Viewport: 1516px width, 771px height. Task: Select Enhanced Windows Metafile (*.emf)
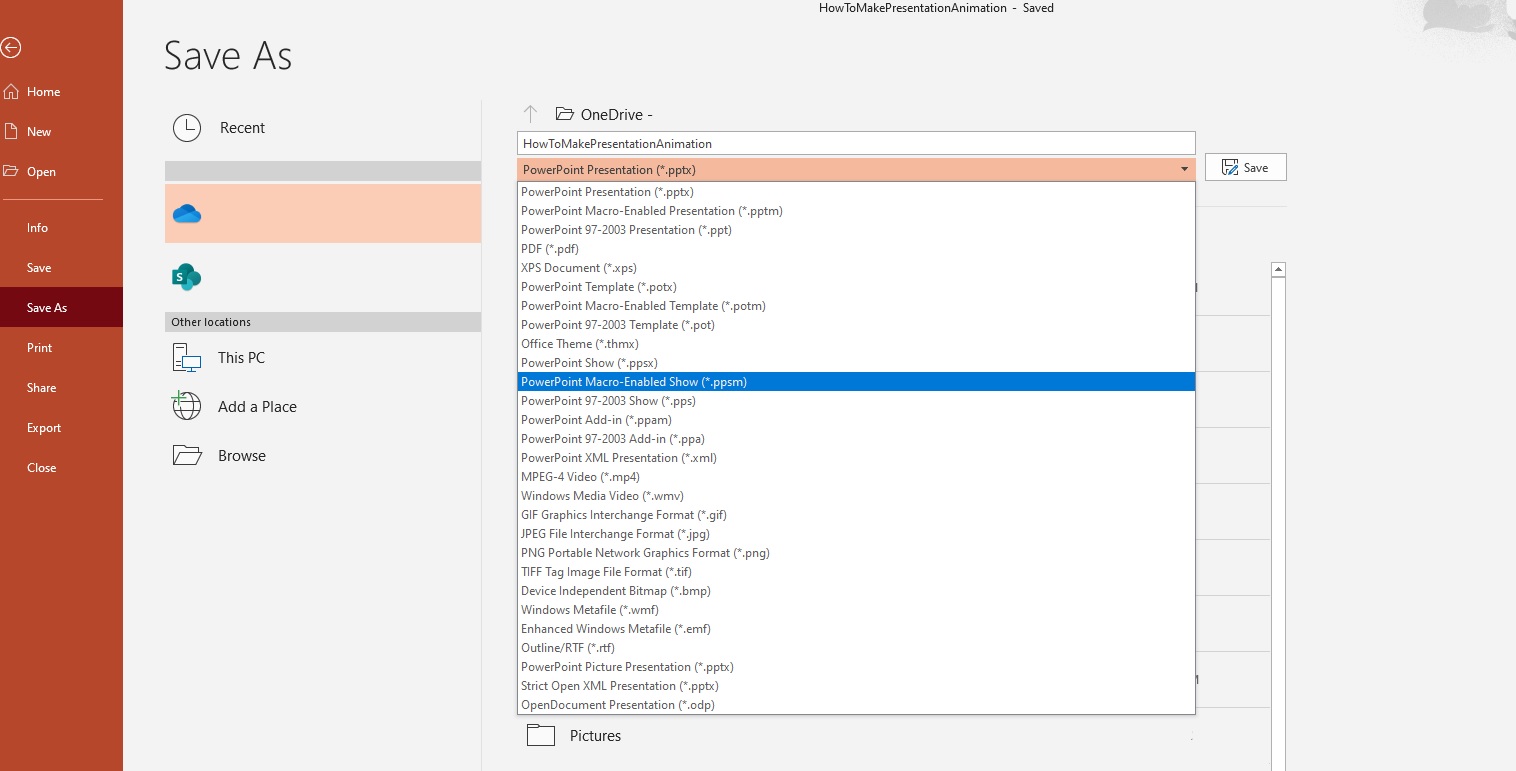point(856,629)
